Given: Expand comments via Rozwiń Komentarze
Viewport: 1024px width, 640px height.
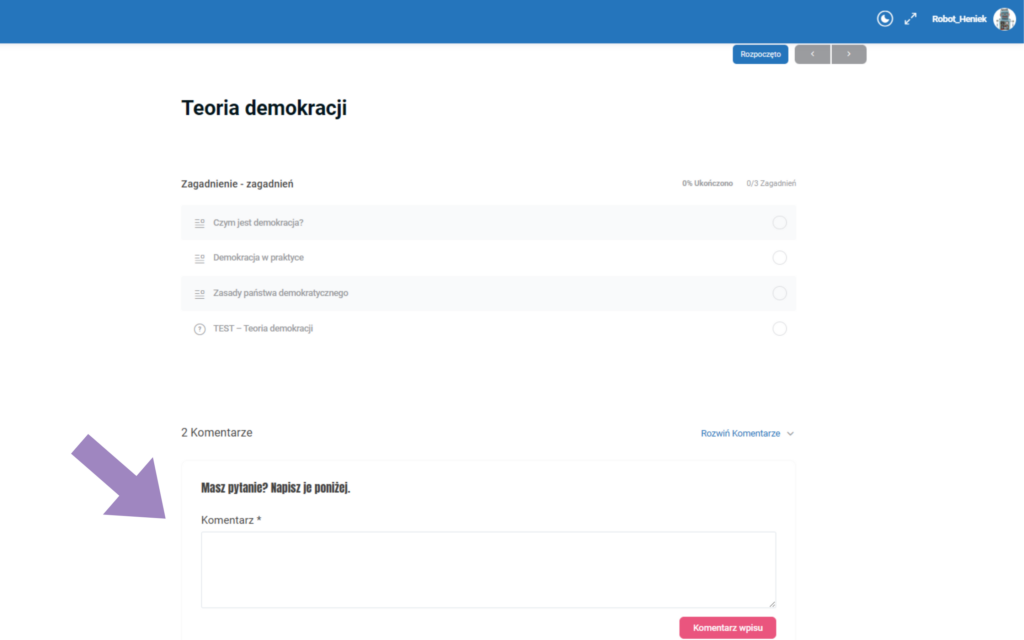Looking at the screenshot, I should [740, 433].
